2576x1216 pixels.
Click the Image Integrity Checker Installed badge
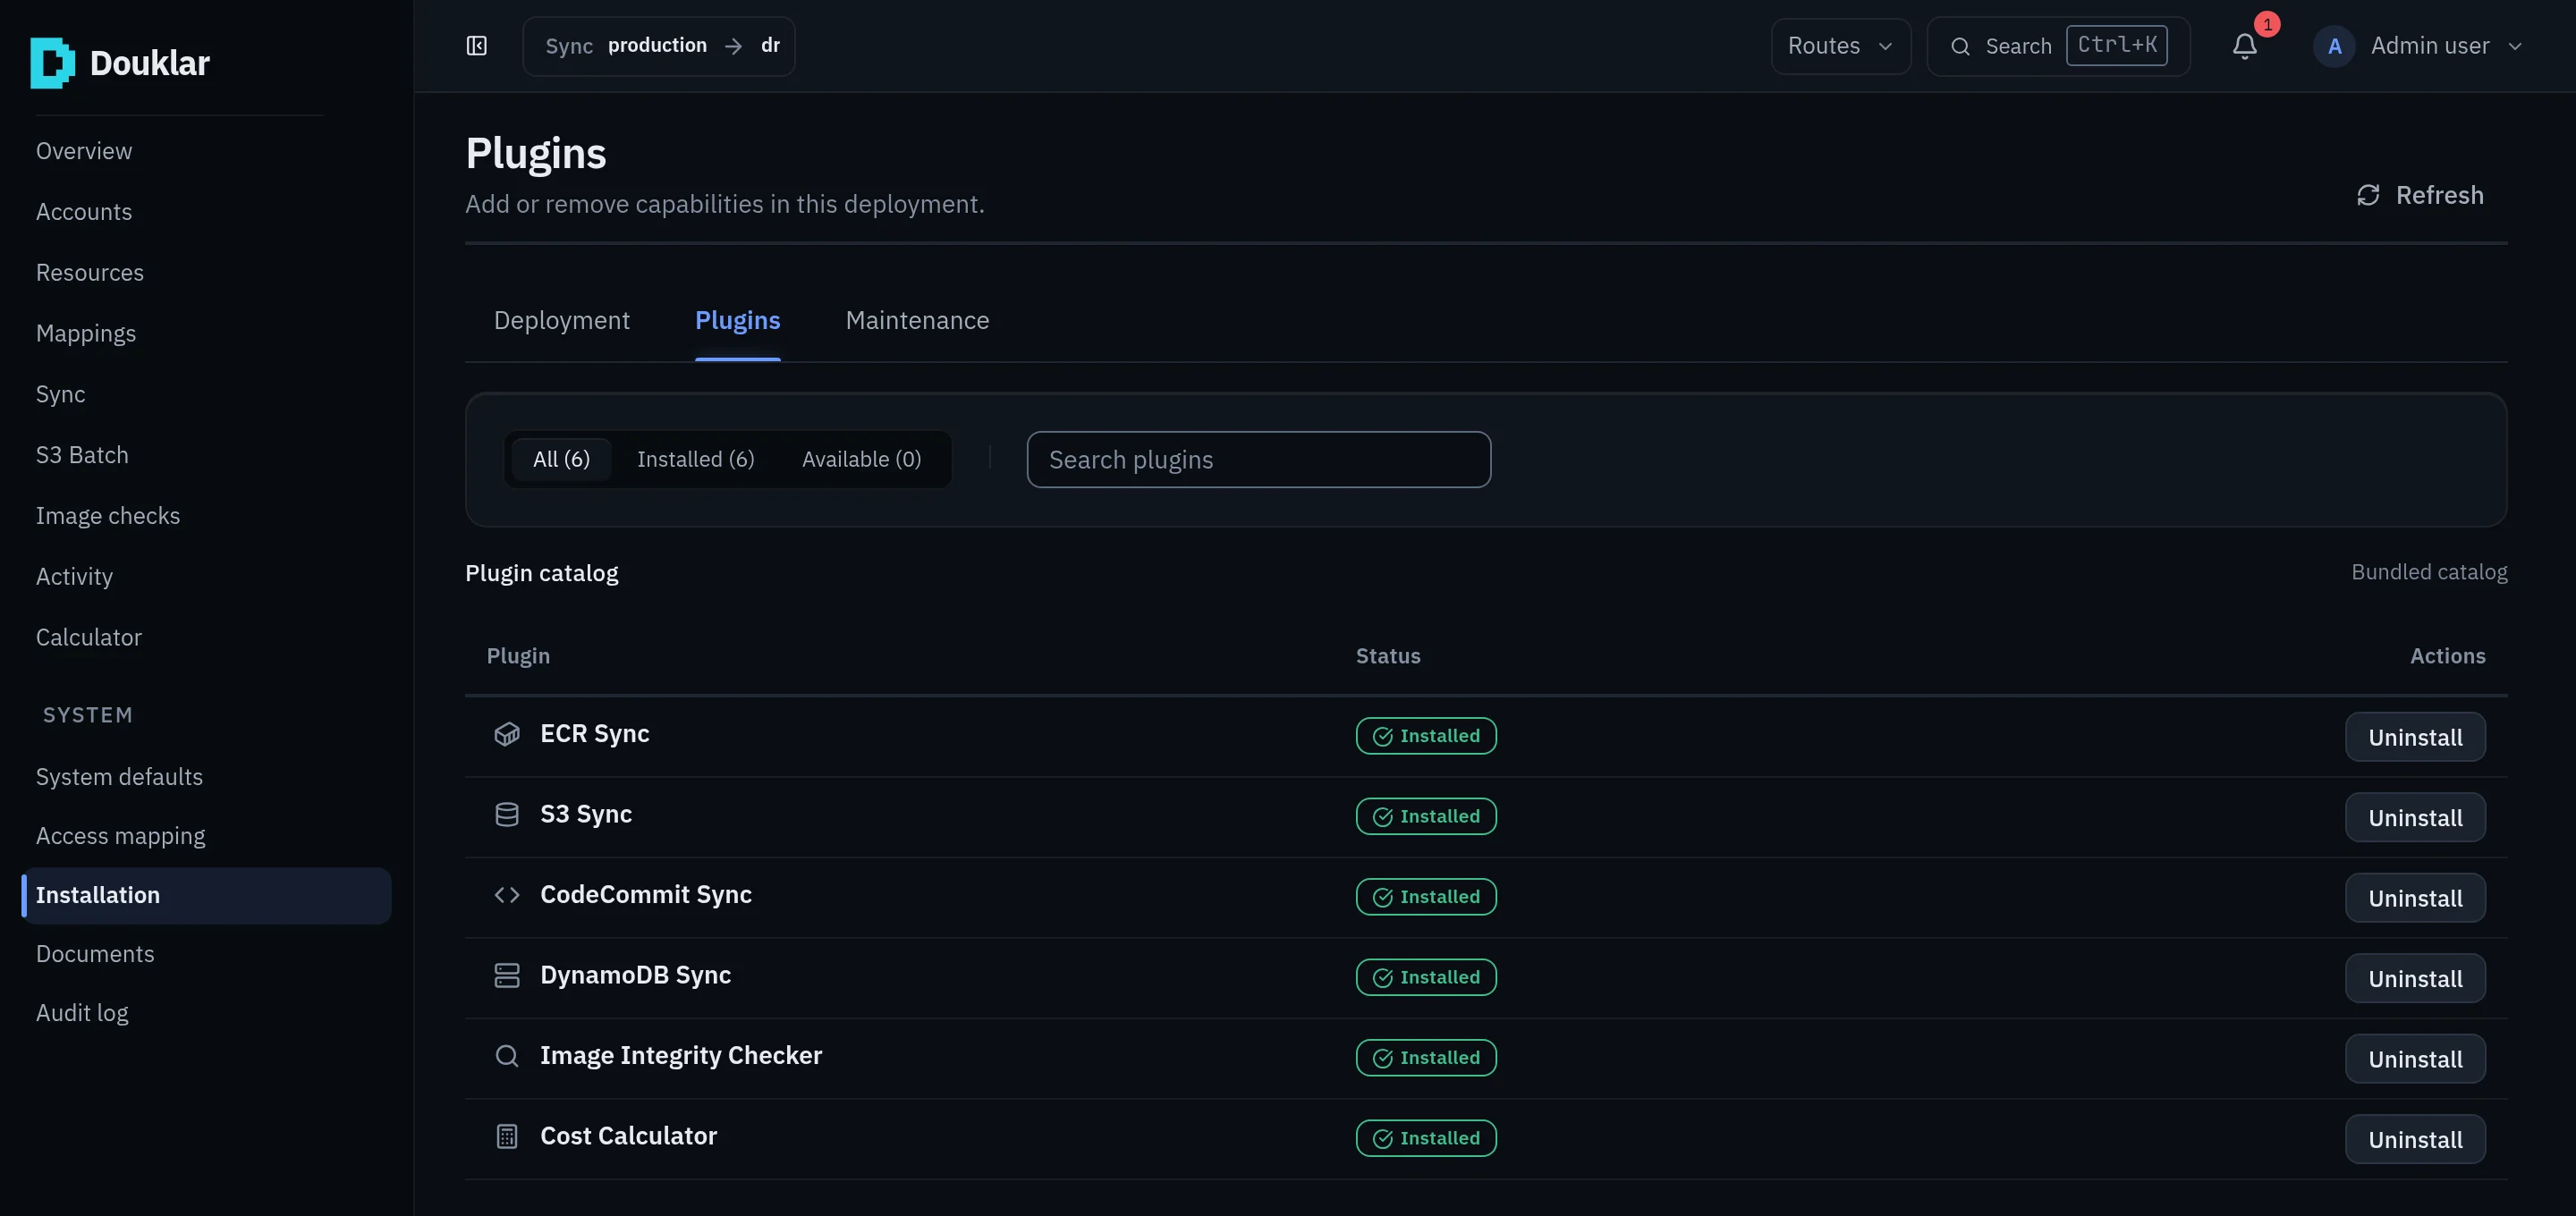[x=1426, y=1058]
